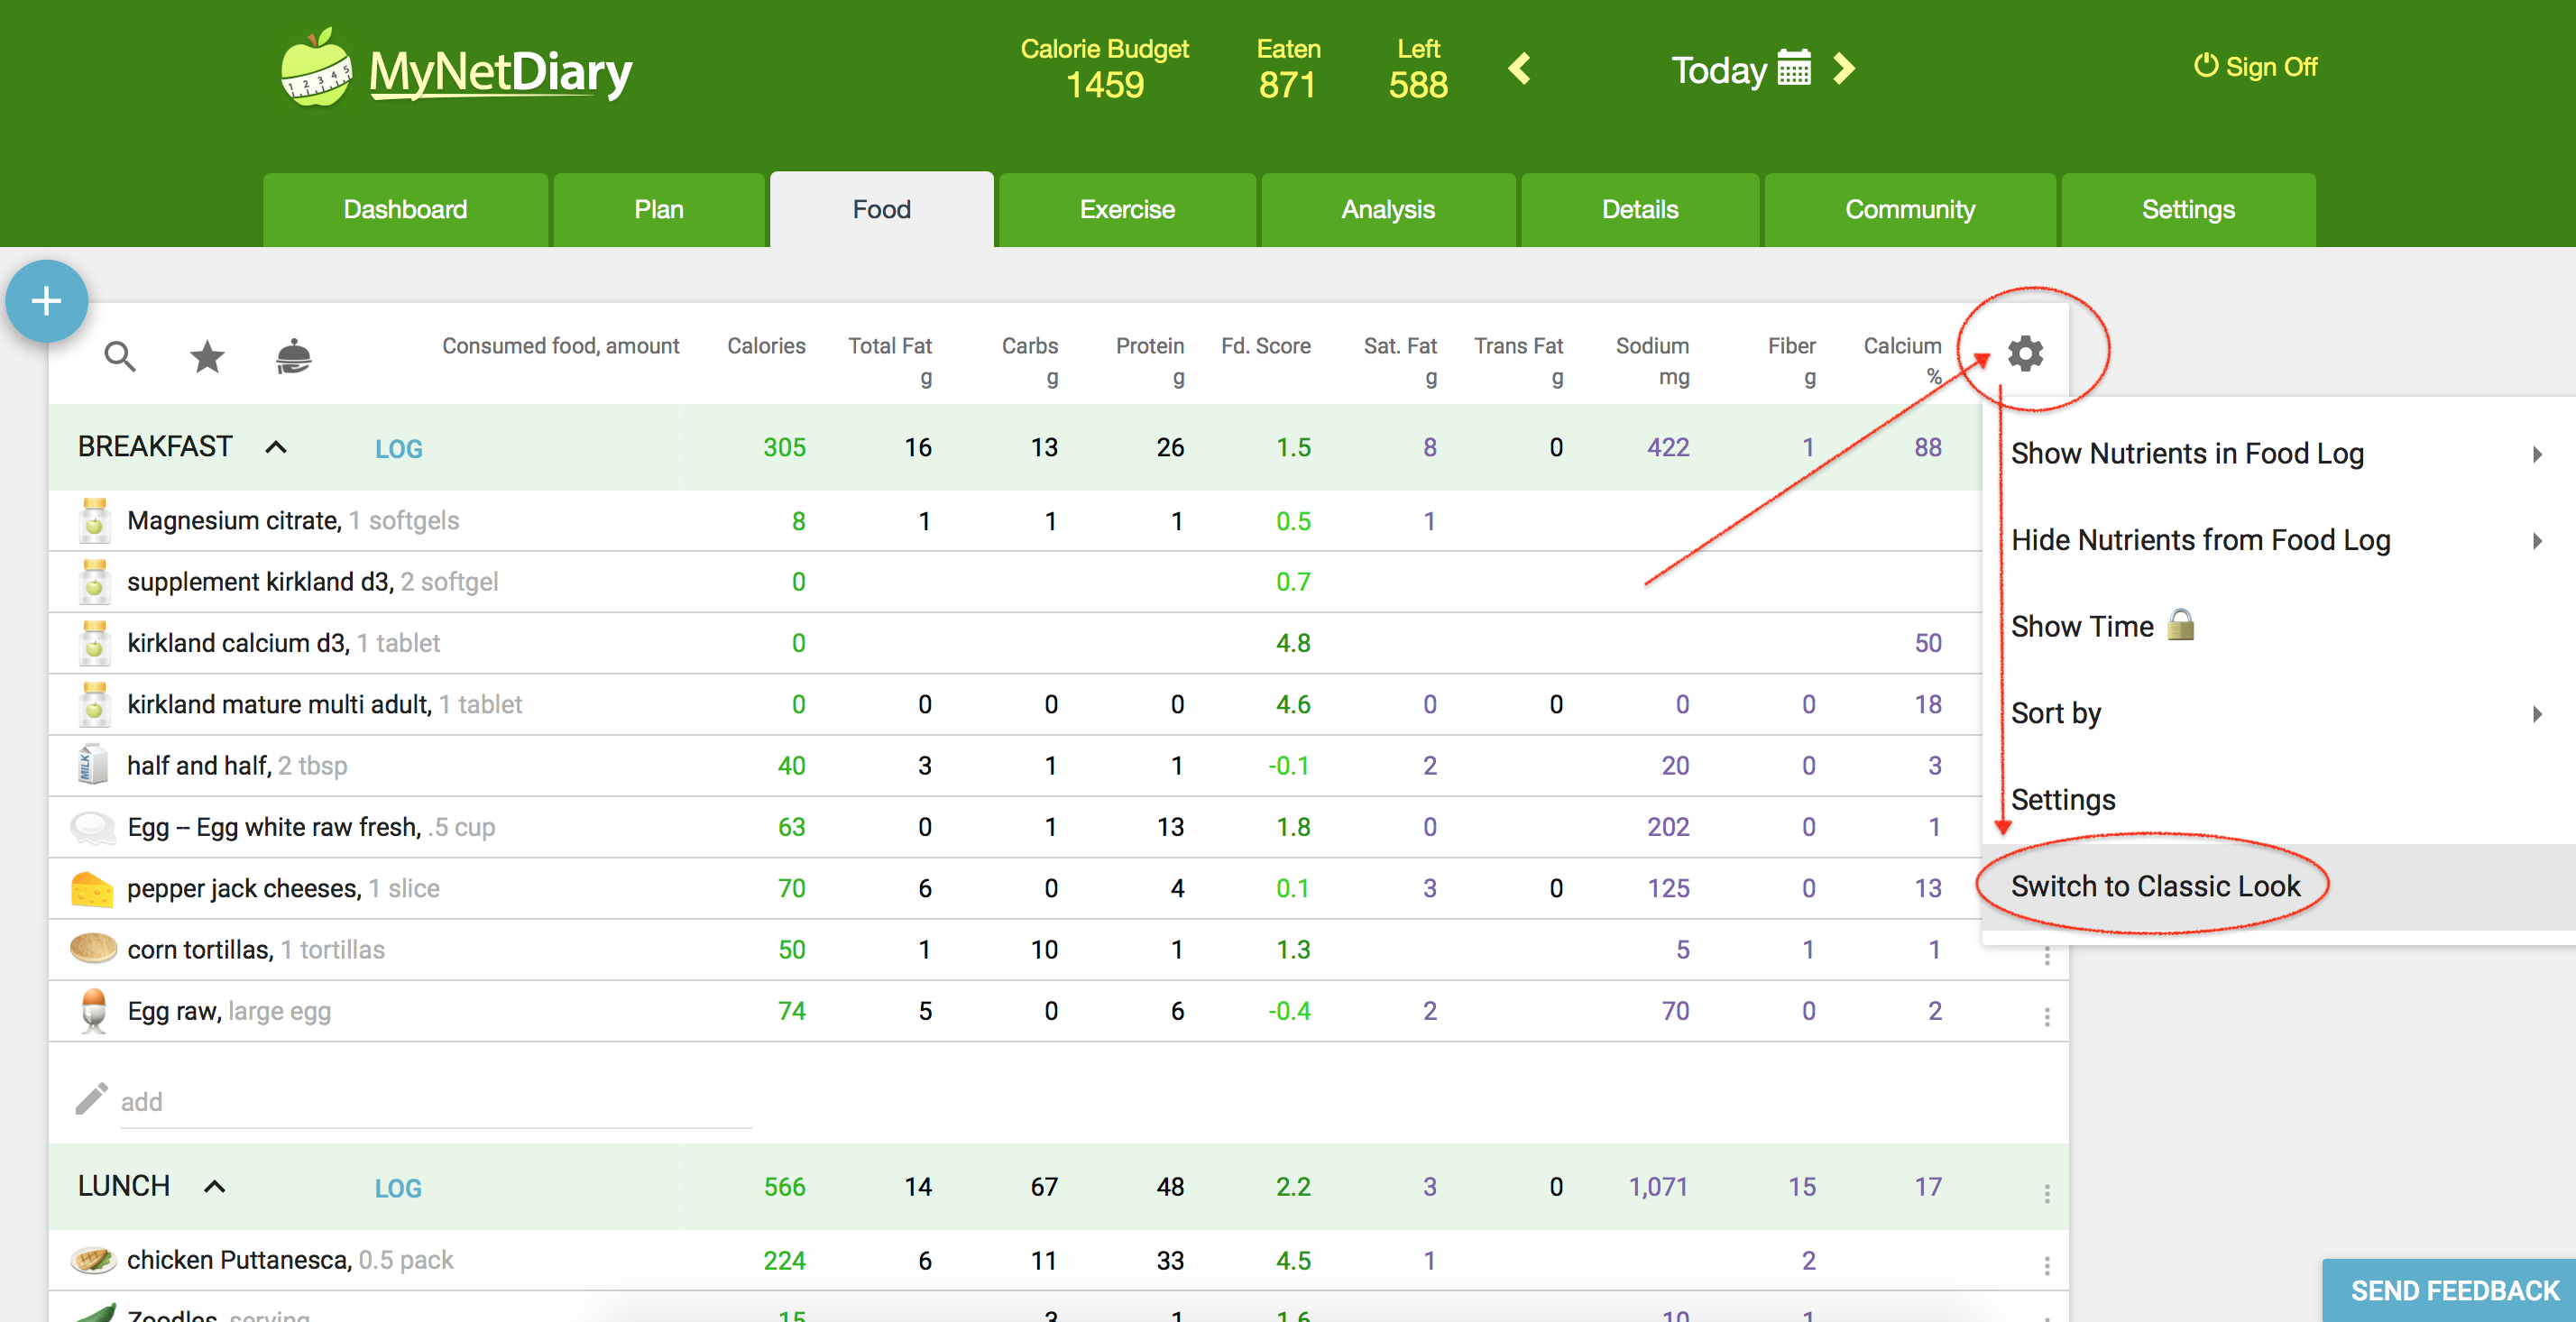2576x1322 pixels.
Task: Select Switch to Classic Look
Action: [2155, 887]
